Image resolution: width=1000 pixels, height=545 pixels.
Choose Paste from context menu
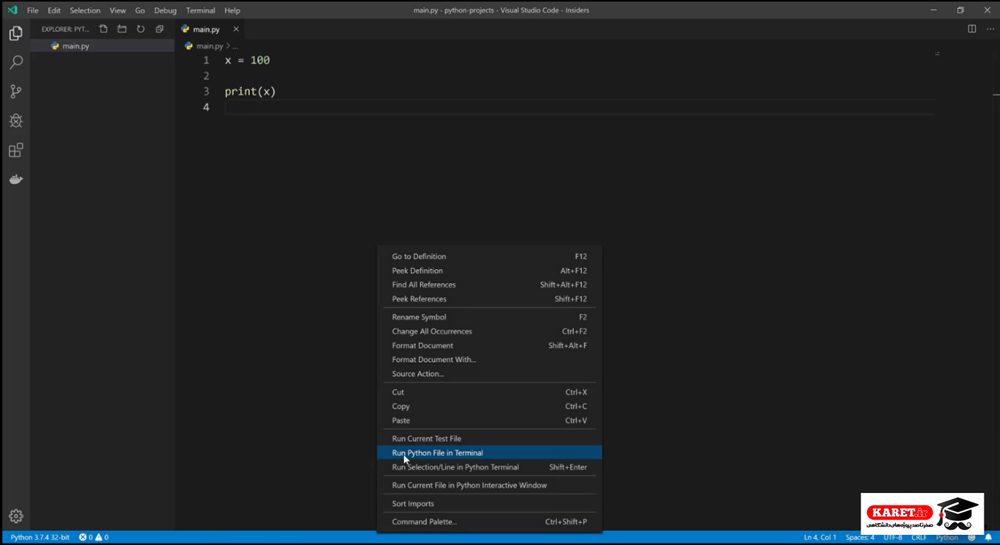[489, 420]
